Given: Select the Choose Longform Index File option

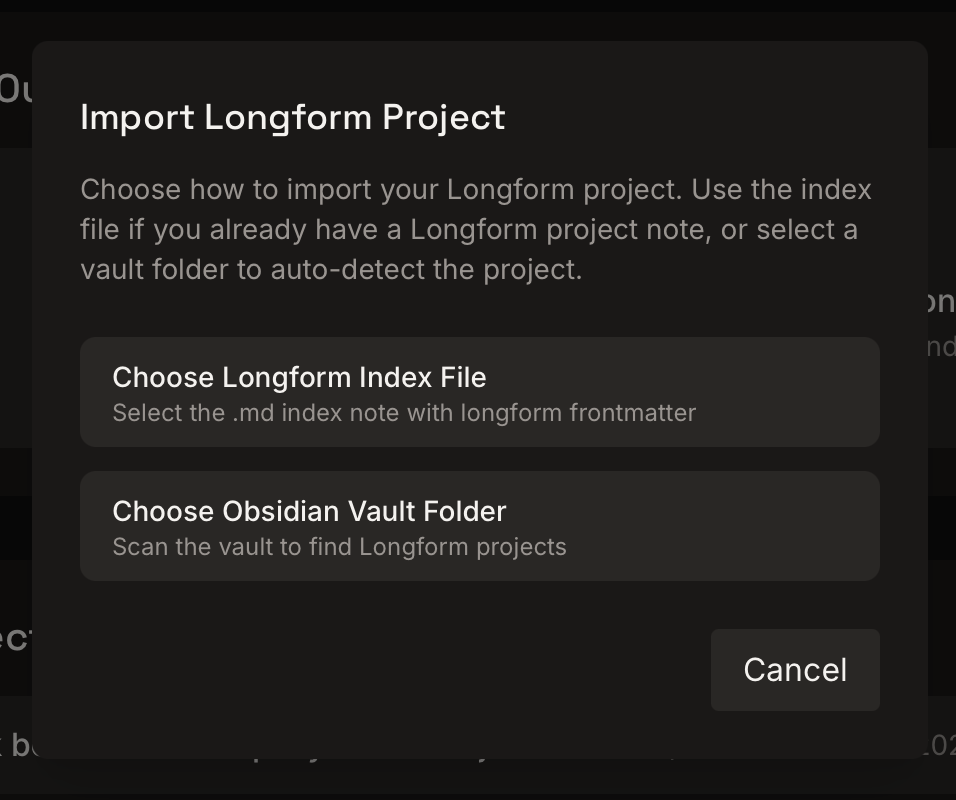Looking at the screenshot, I should 478,391.
